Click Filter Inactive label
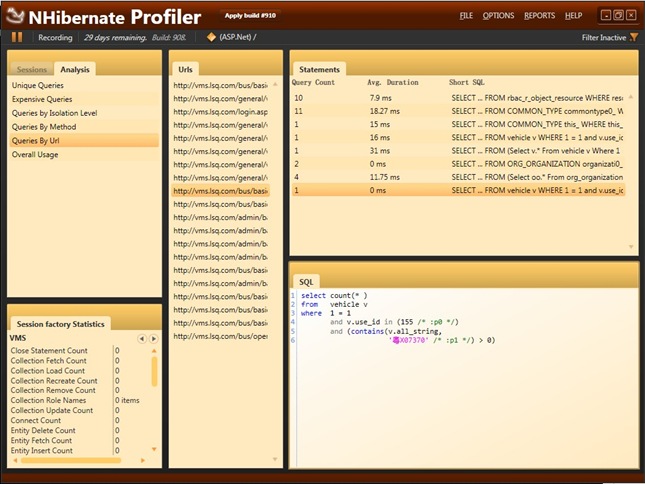This screenshot has height=484, width=645. (x=603, y=37)
